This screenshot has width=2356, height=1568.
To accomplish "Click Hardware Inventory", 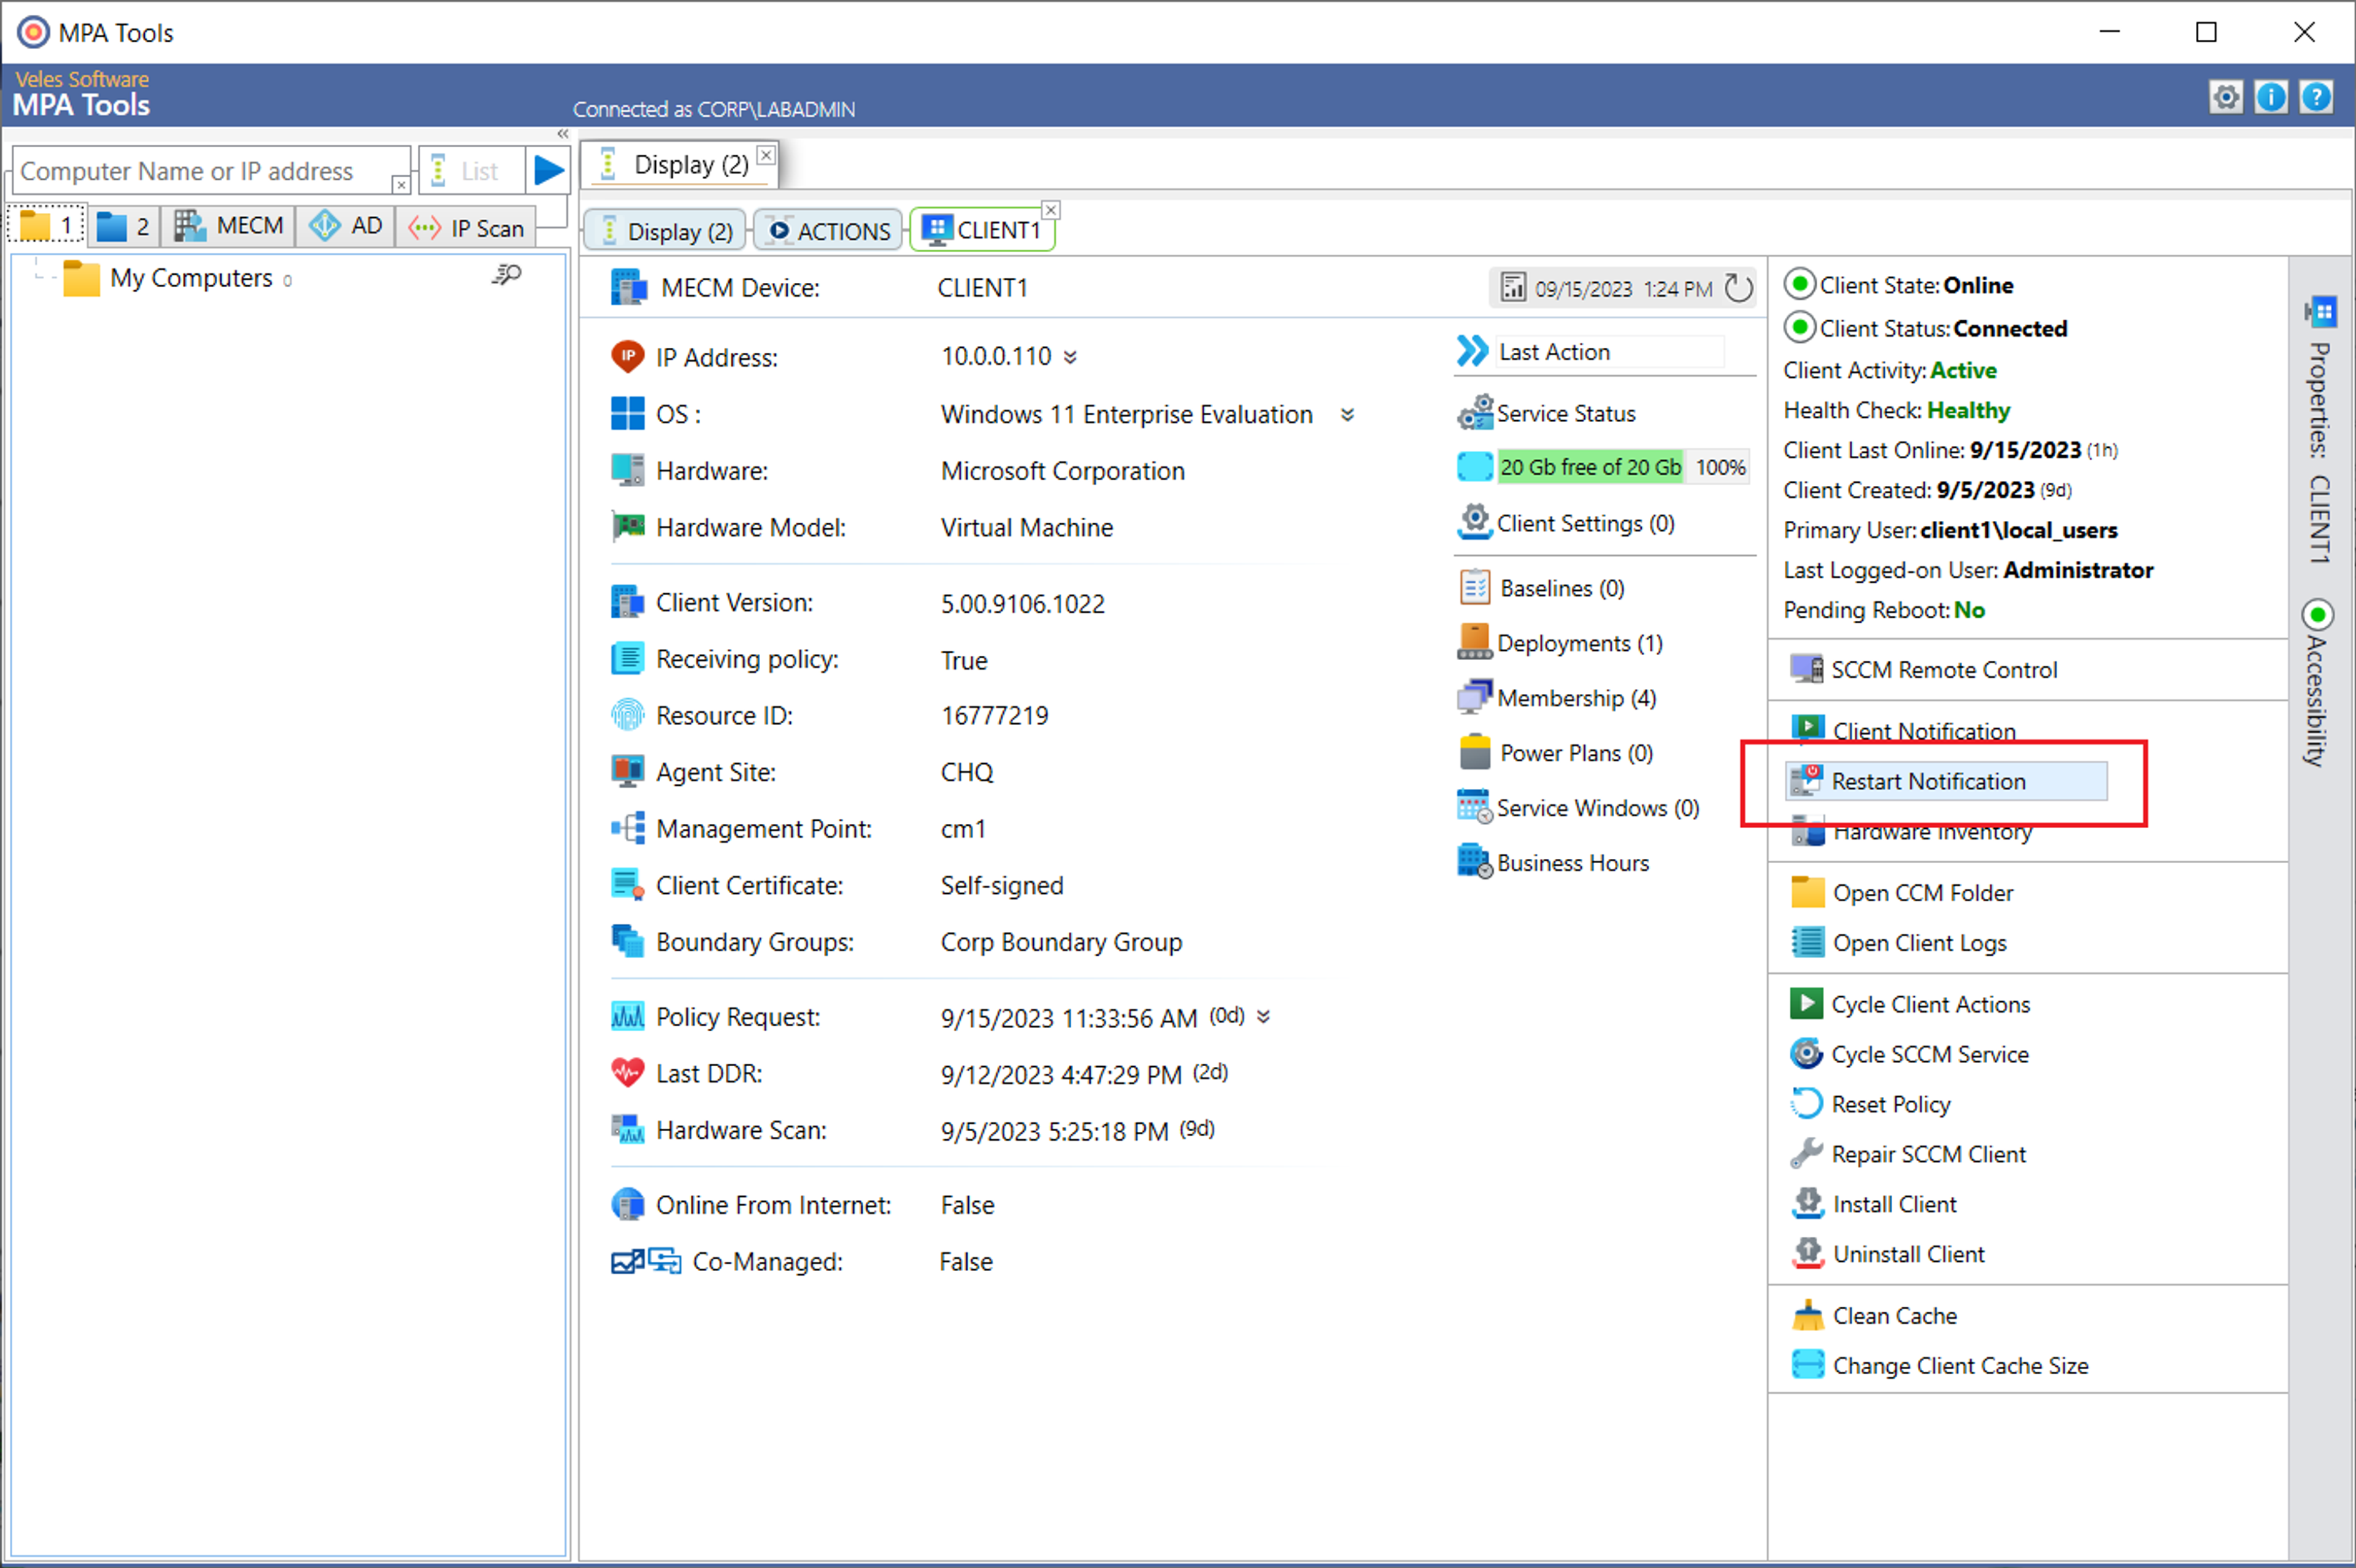I will 1911,831.
